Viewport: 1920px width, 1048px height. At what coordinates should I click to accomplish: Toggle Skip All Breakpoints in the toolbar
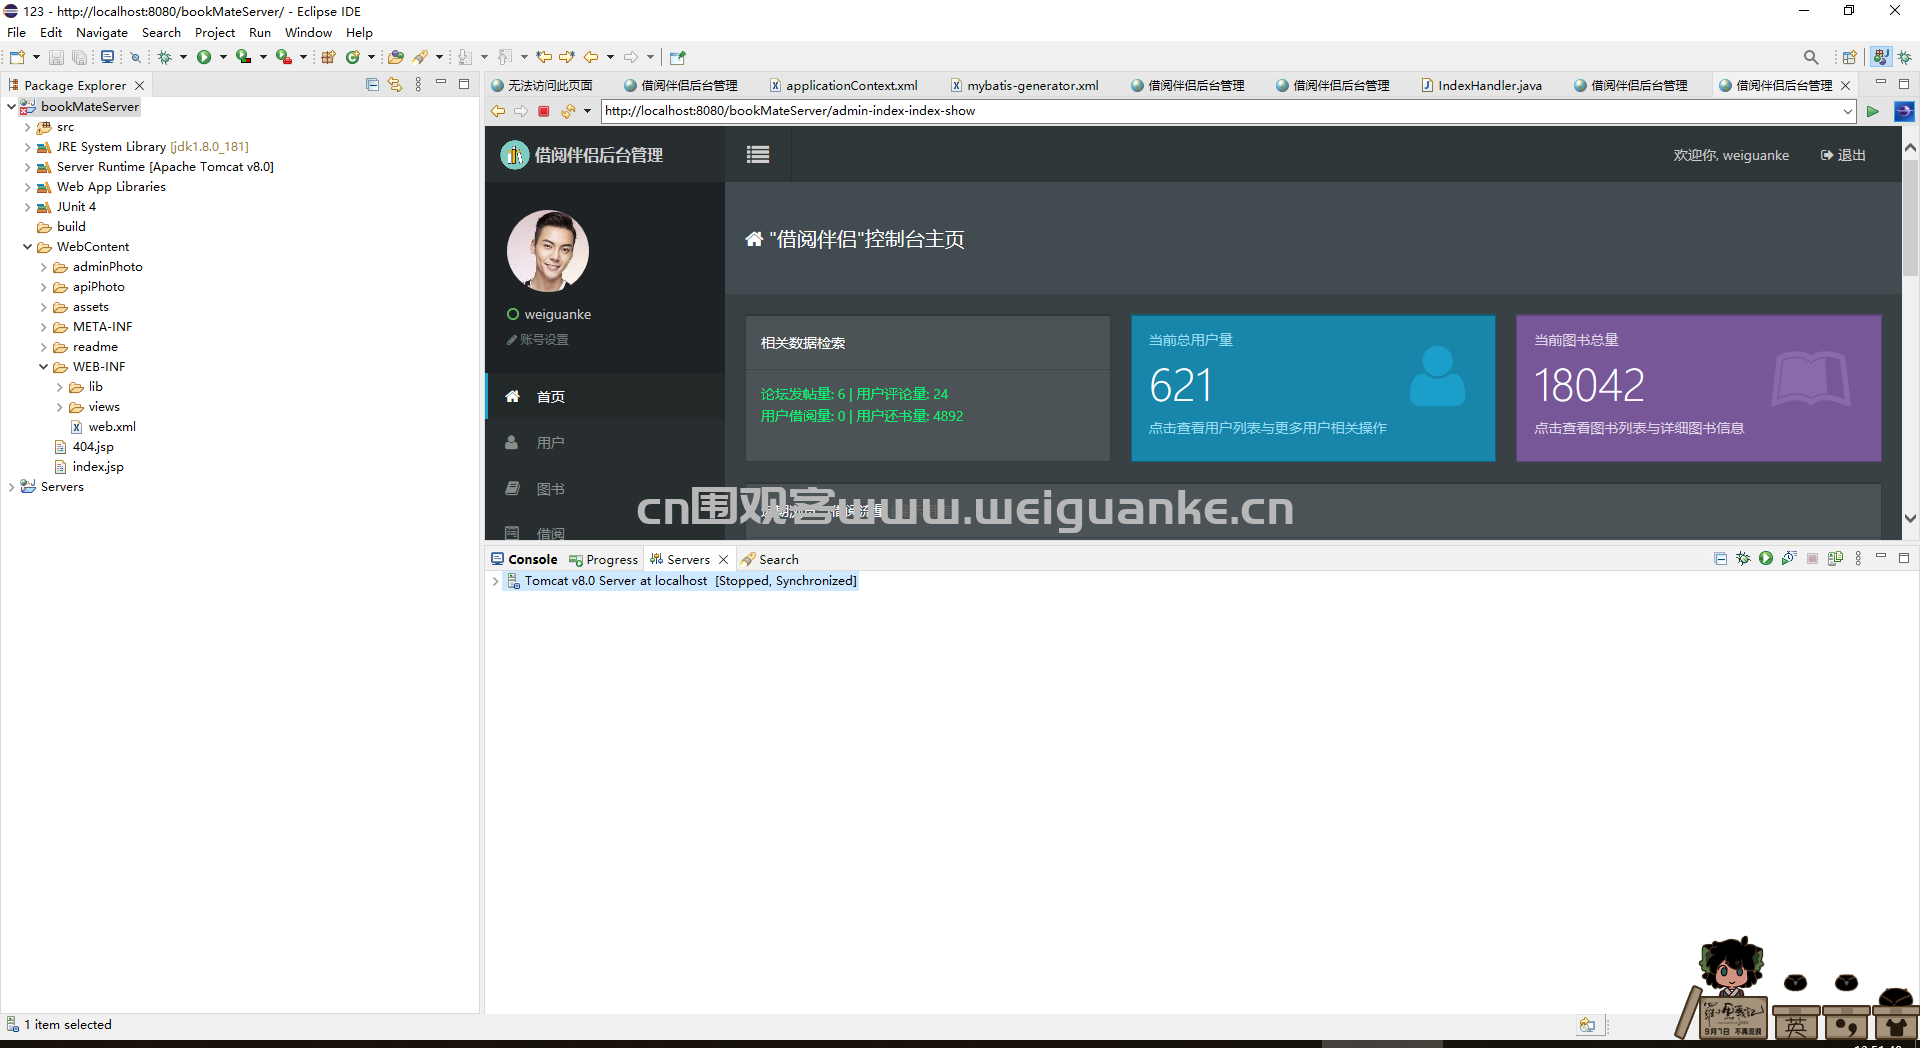pos(136,57)
